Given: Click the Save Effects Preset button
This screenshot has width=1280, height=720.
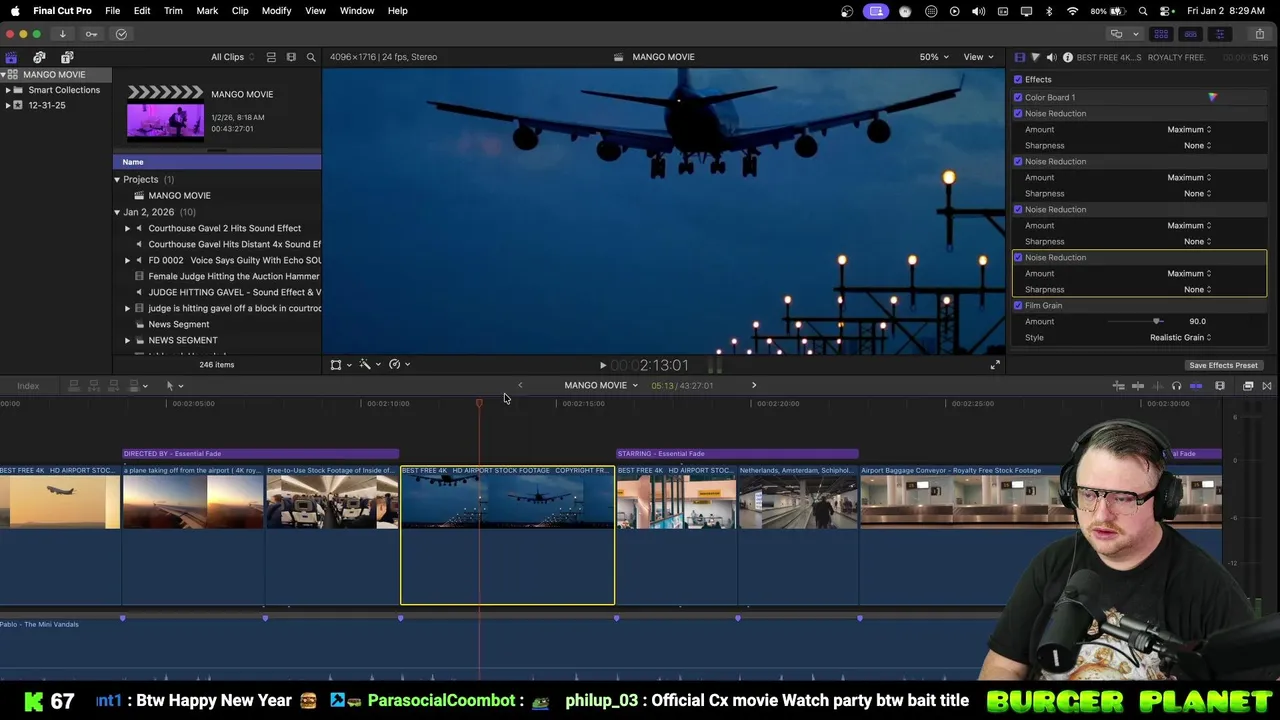Looking at the screenshot, I should [x=1223, y=366].
